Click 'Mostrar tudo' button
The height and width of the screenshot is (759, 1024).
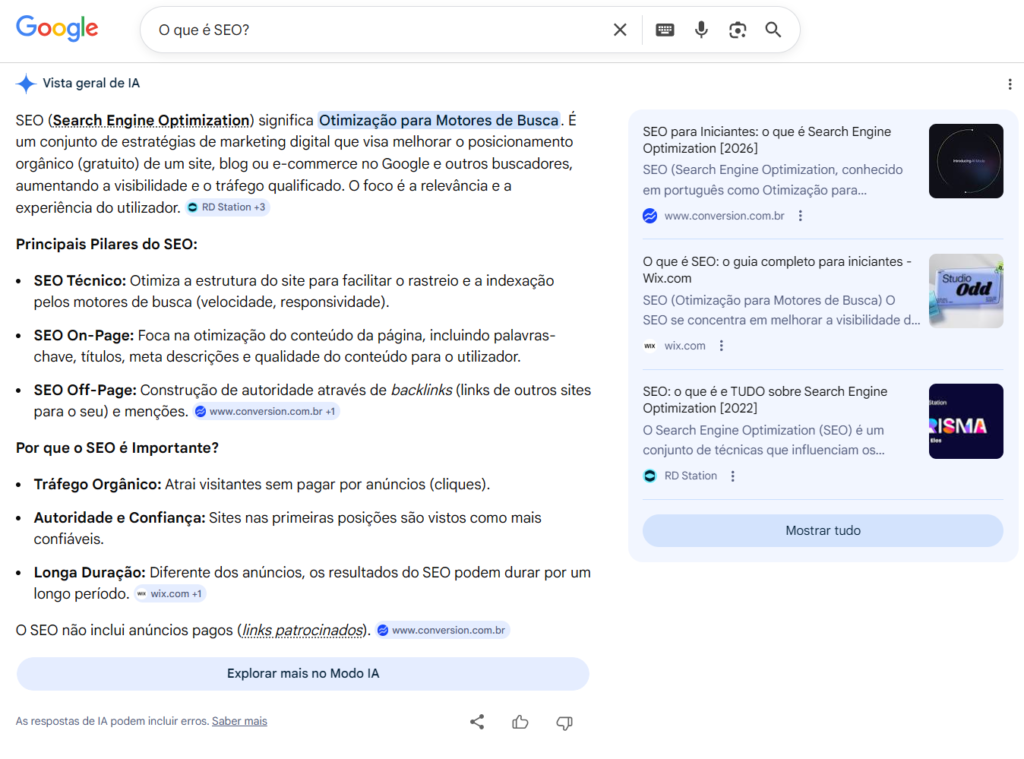(x=822, y=531)
